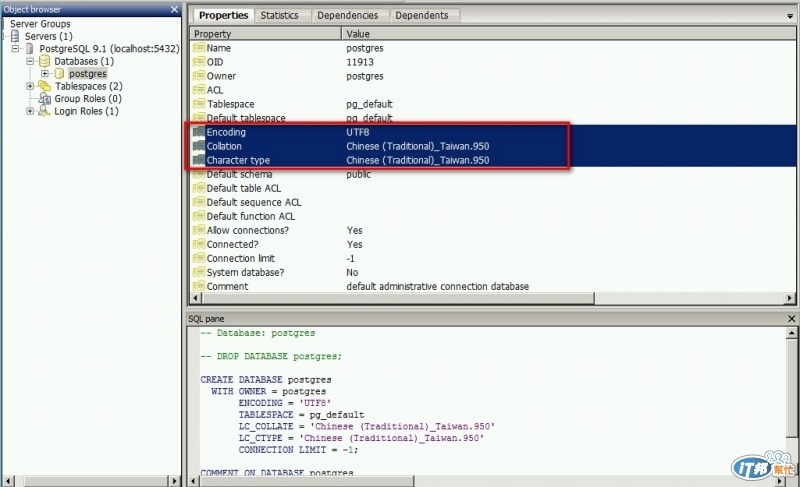Switch to the Statistics tab
The image size is (800, 487).
coord(279,15)
